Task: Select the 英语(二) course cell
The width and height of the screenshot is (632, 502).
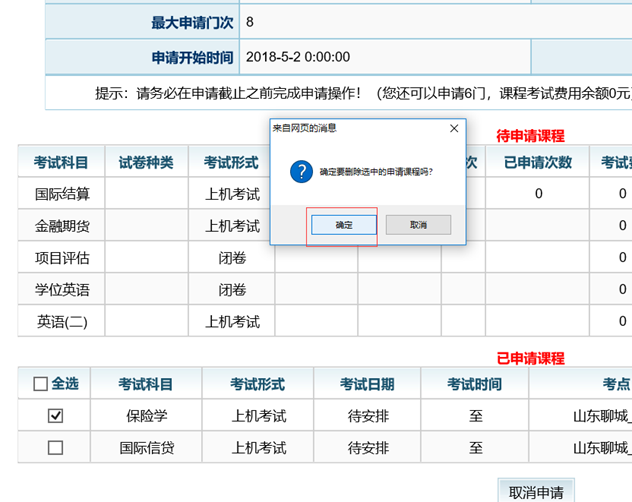Action: click(x=61, y=322)
